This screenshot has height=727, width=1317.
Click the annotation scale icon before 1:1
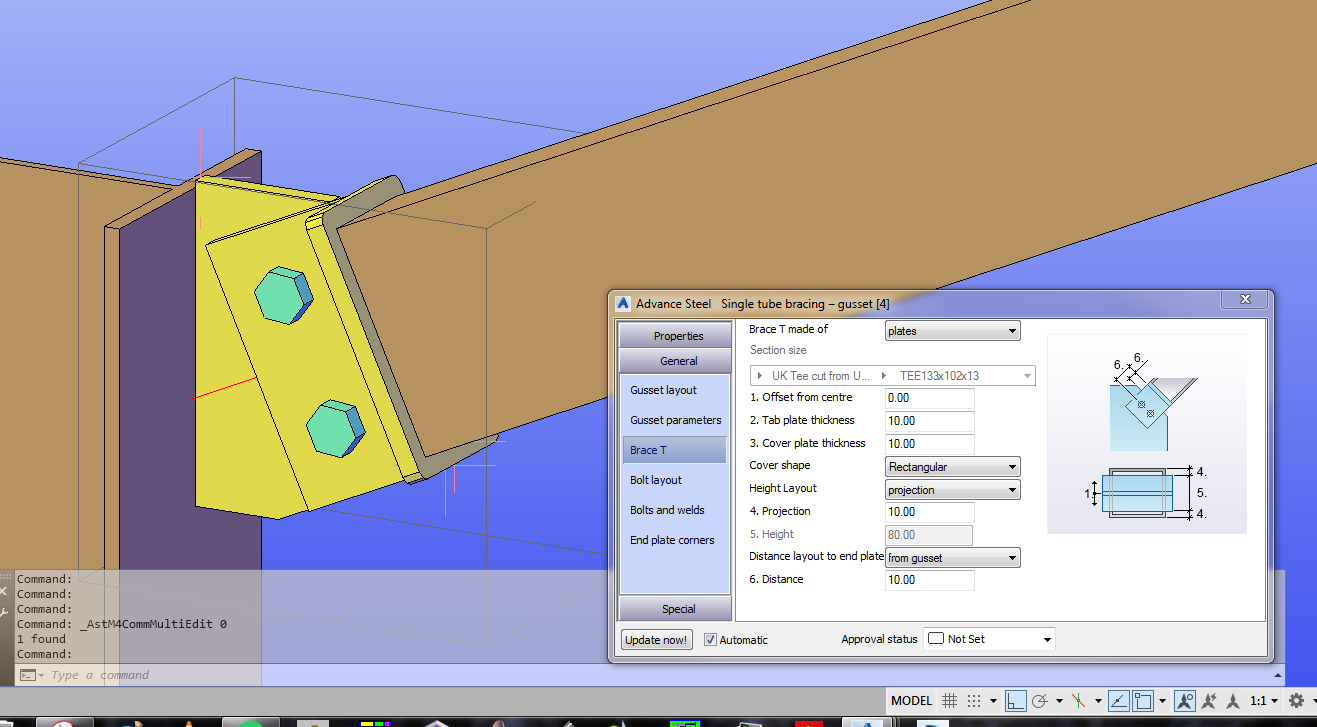[x=1234, y=700]
